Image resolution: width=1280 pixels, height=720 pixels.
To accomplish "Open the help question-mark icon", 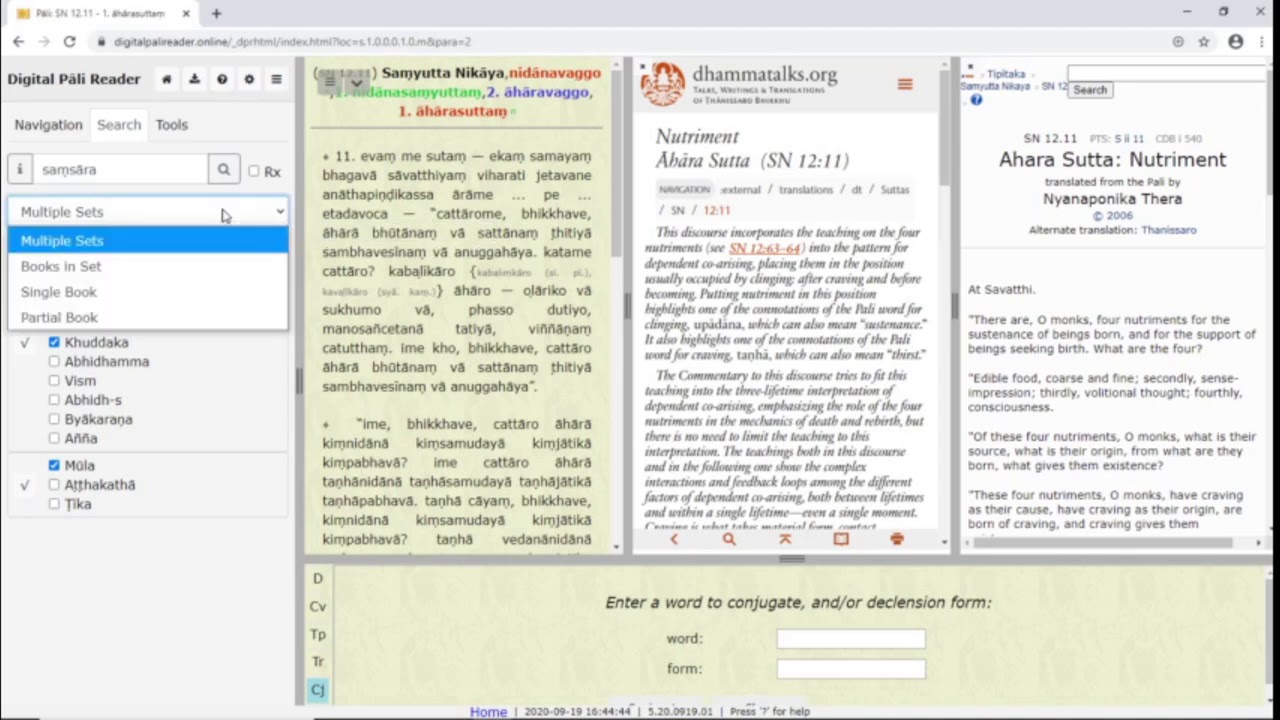I will (x=222, y=79).
